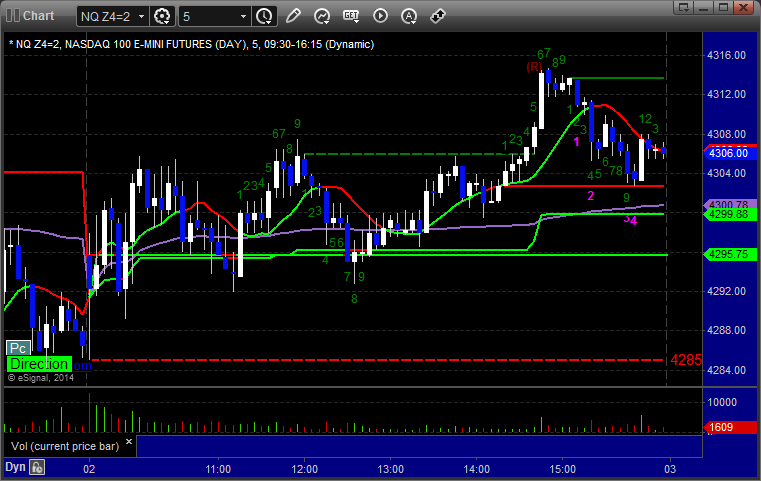Click the 10000 volume axis label
This screenshot has width=761, height=481.
[x=722, y=402]
